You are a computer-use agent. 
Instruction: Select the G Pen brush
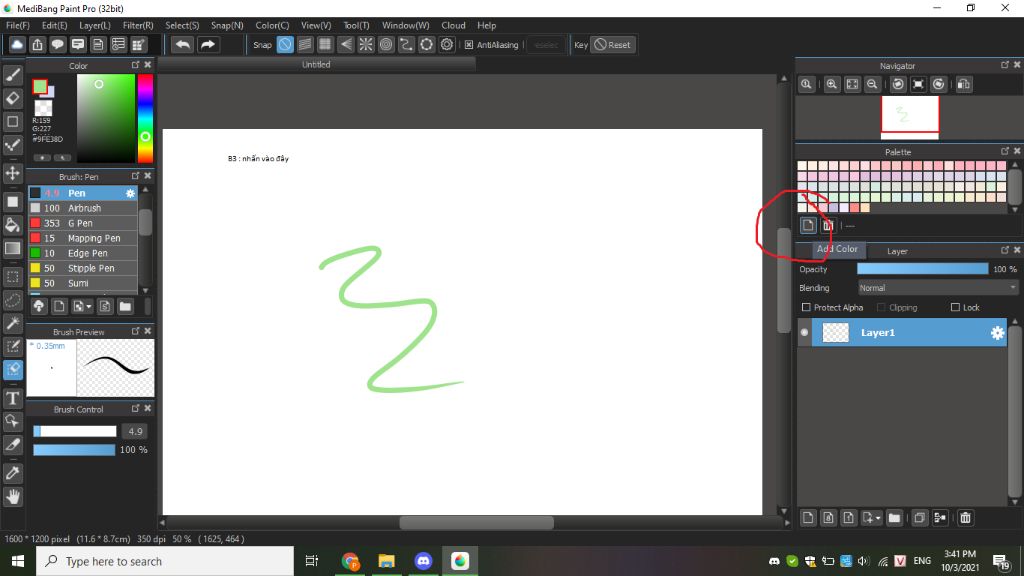point(83,223)
